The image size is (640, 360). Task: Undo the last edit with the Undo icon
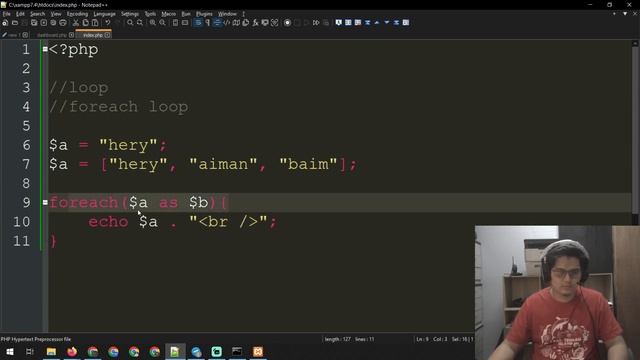pyautogui.click(x=108, y=23)
